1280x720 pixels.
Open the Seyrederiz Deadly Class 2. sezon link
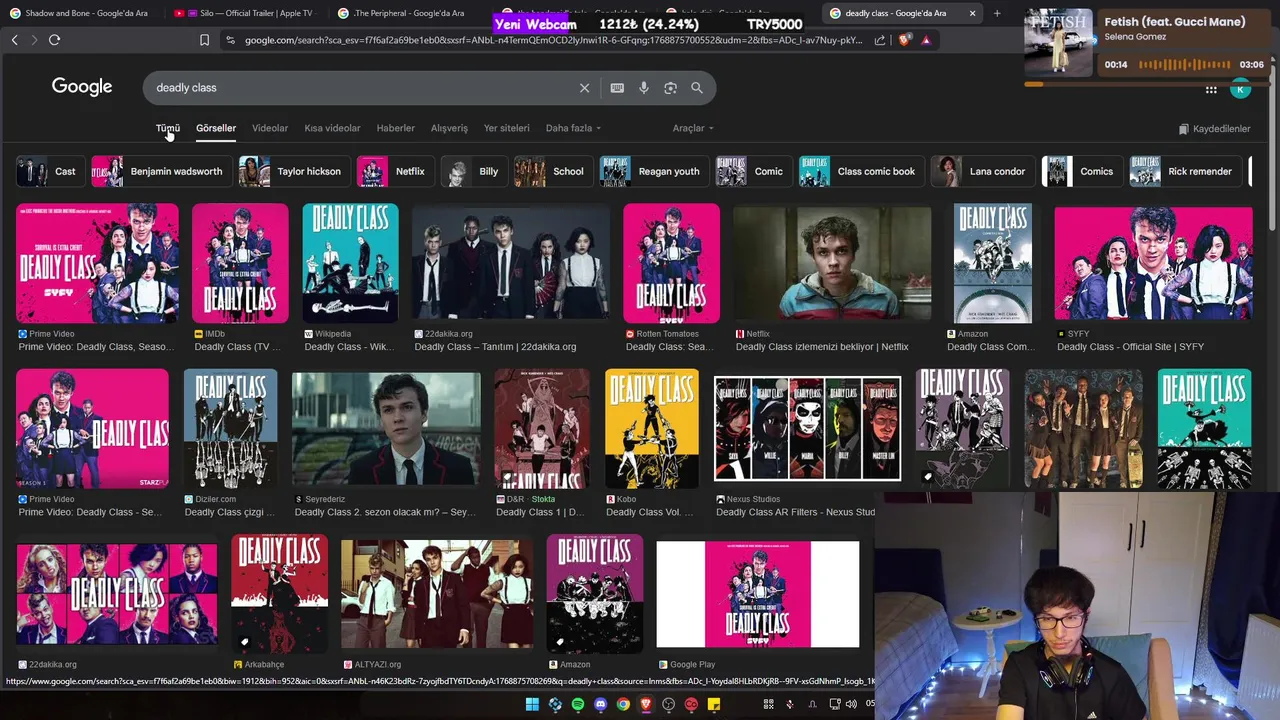click(385, 512)
